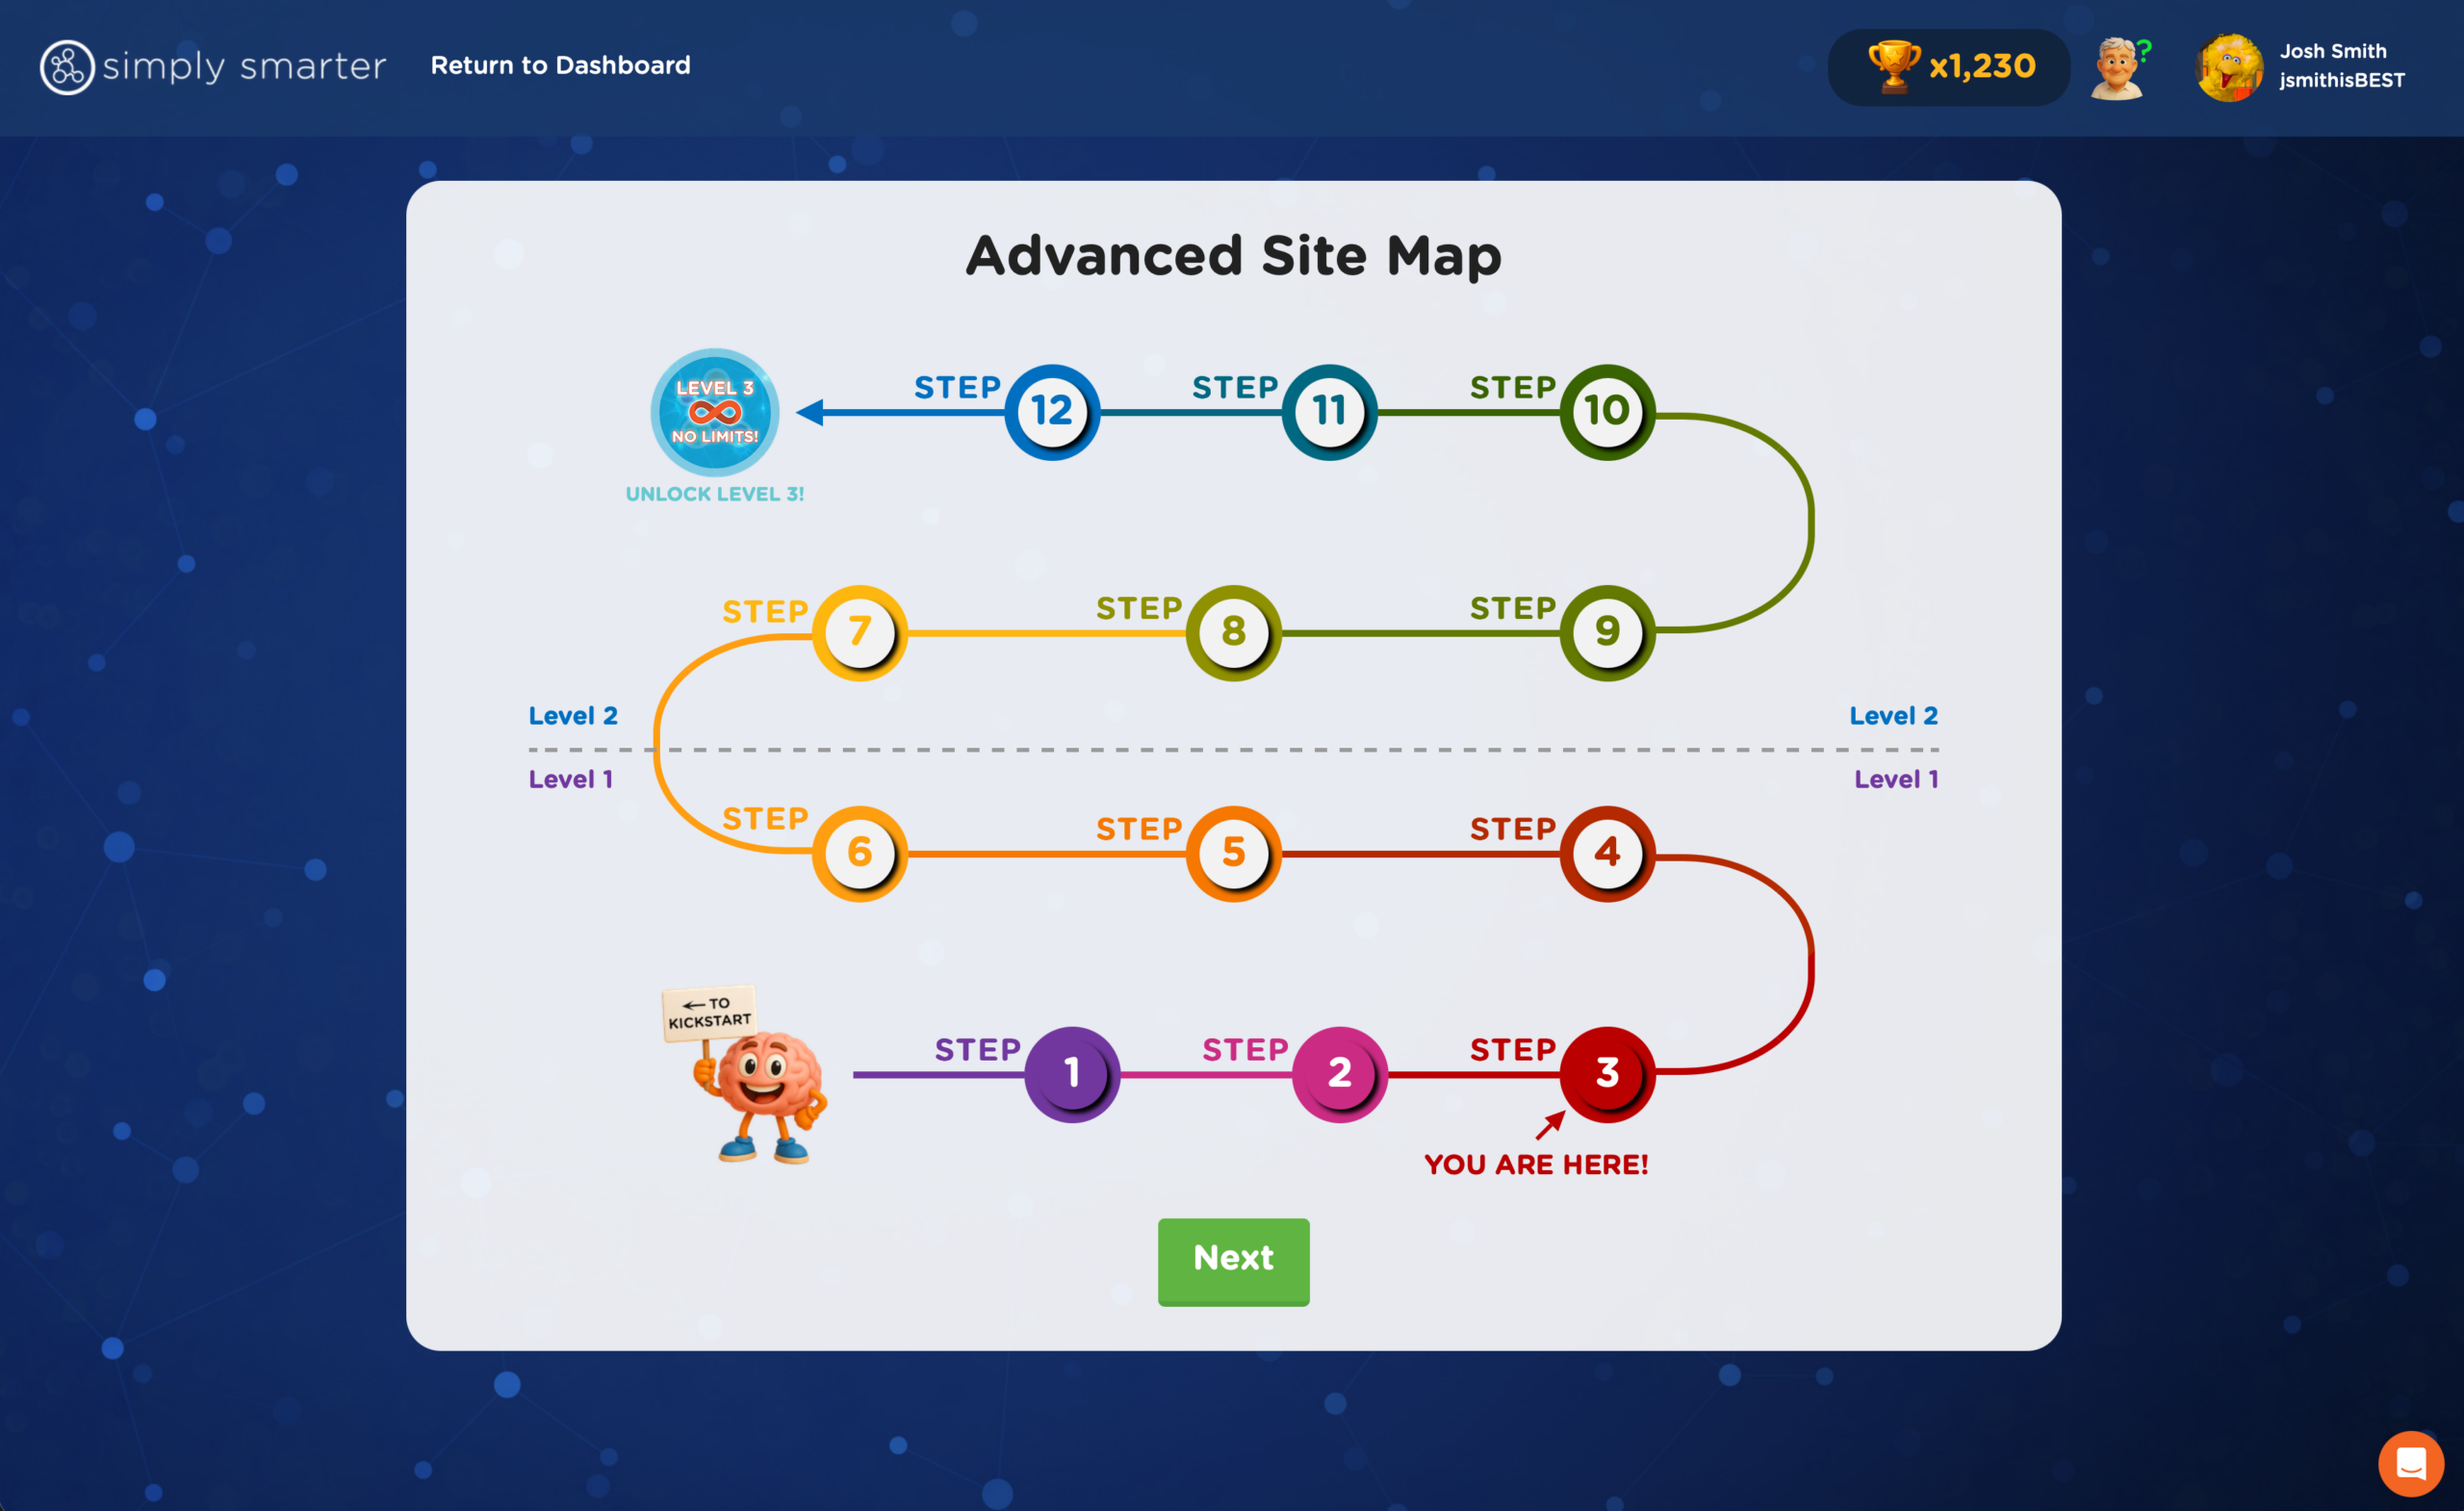This screenshot has width=2464, height=1511.
Task: Open Step 6 on the path
Action: pyautogui.click(x=858, y=852)
